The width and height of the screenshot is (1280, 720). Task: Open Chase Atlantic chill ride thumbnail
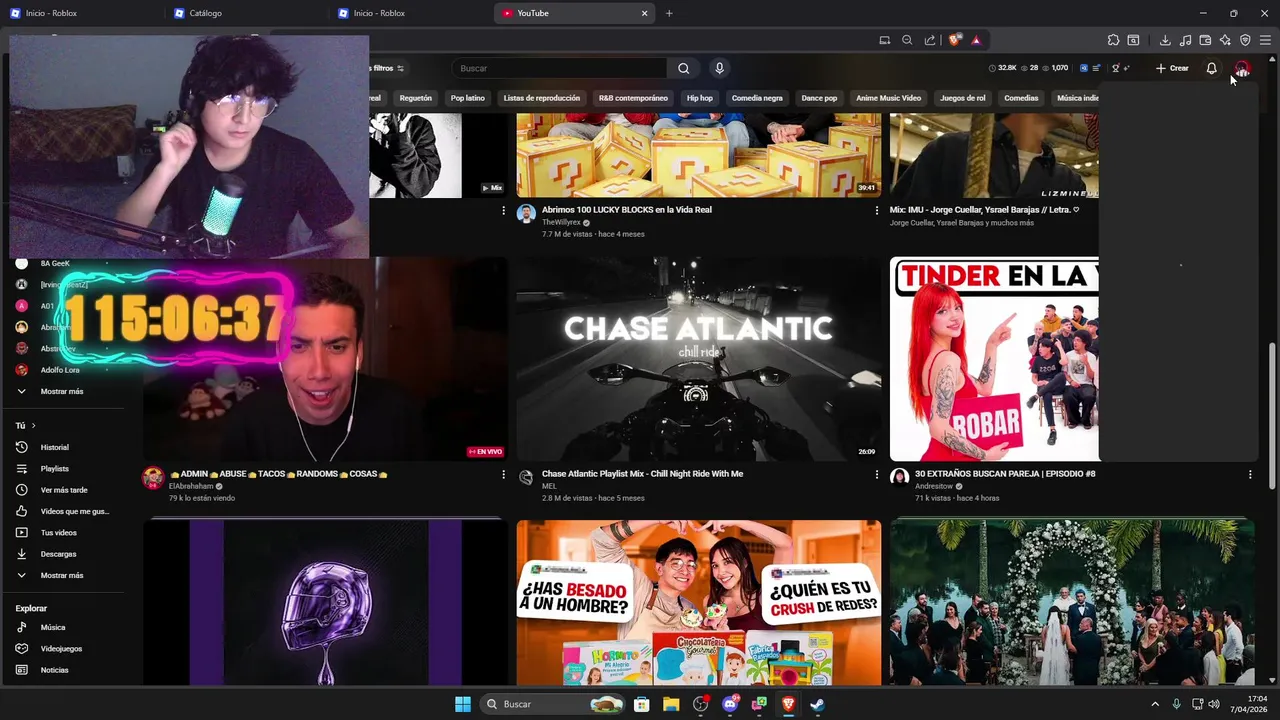point(698,359)
